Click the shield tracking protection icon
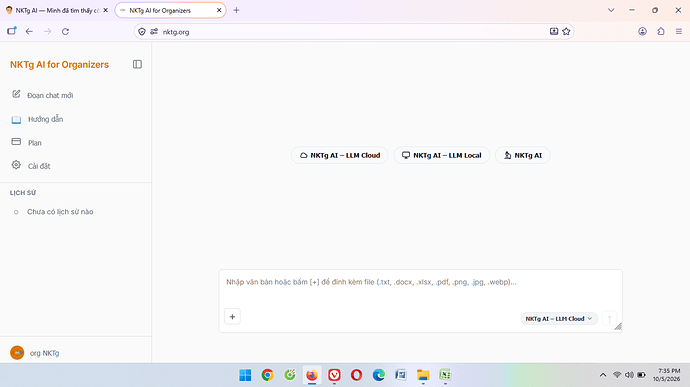Viewport: 690px width, 387px height. [142, 32]
